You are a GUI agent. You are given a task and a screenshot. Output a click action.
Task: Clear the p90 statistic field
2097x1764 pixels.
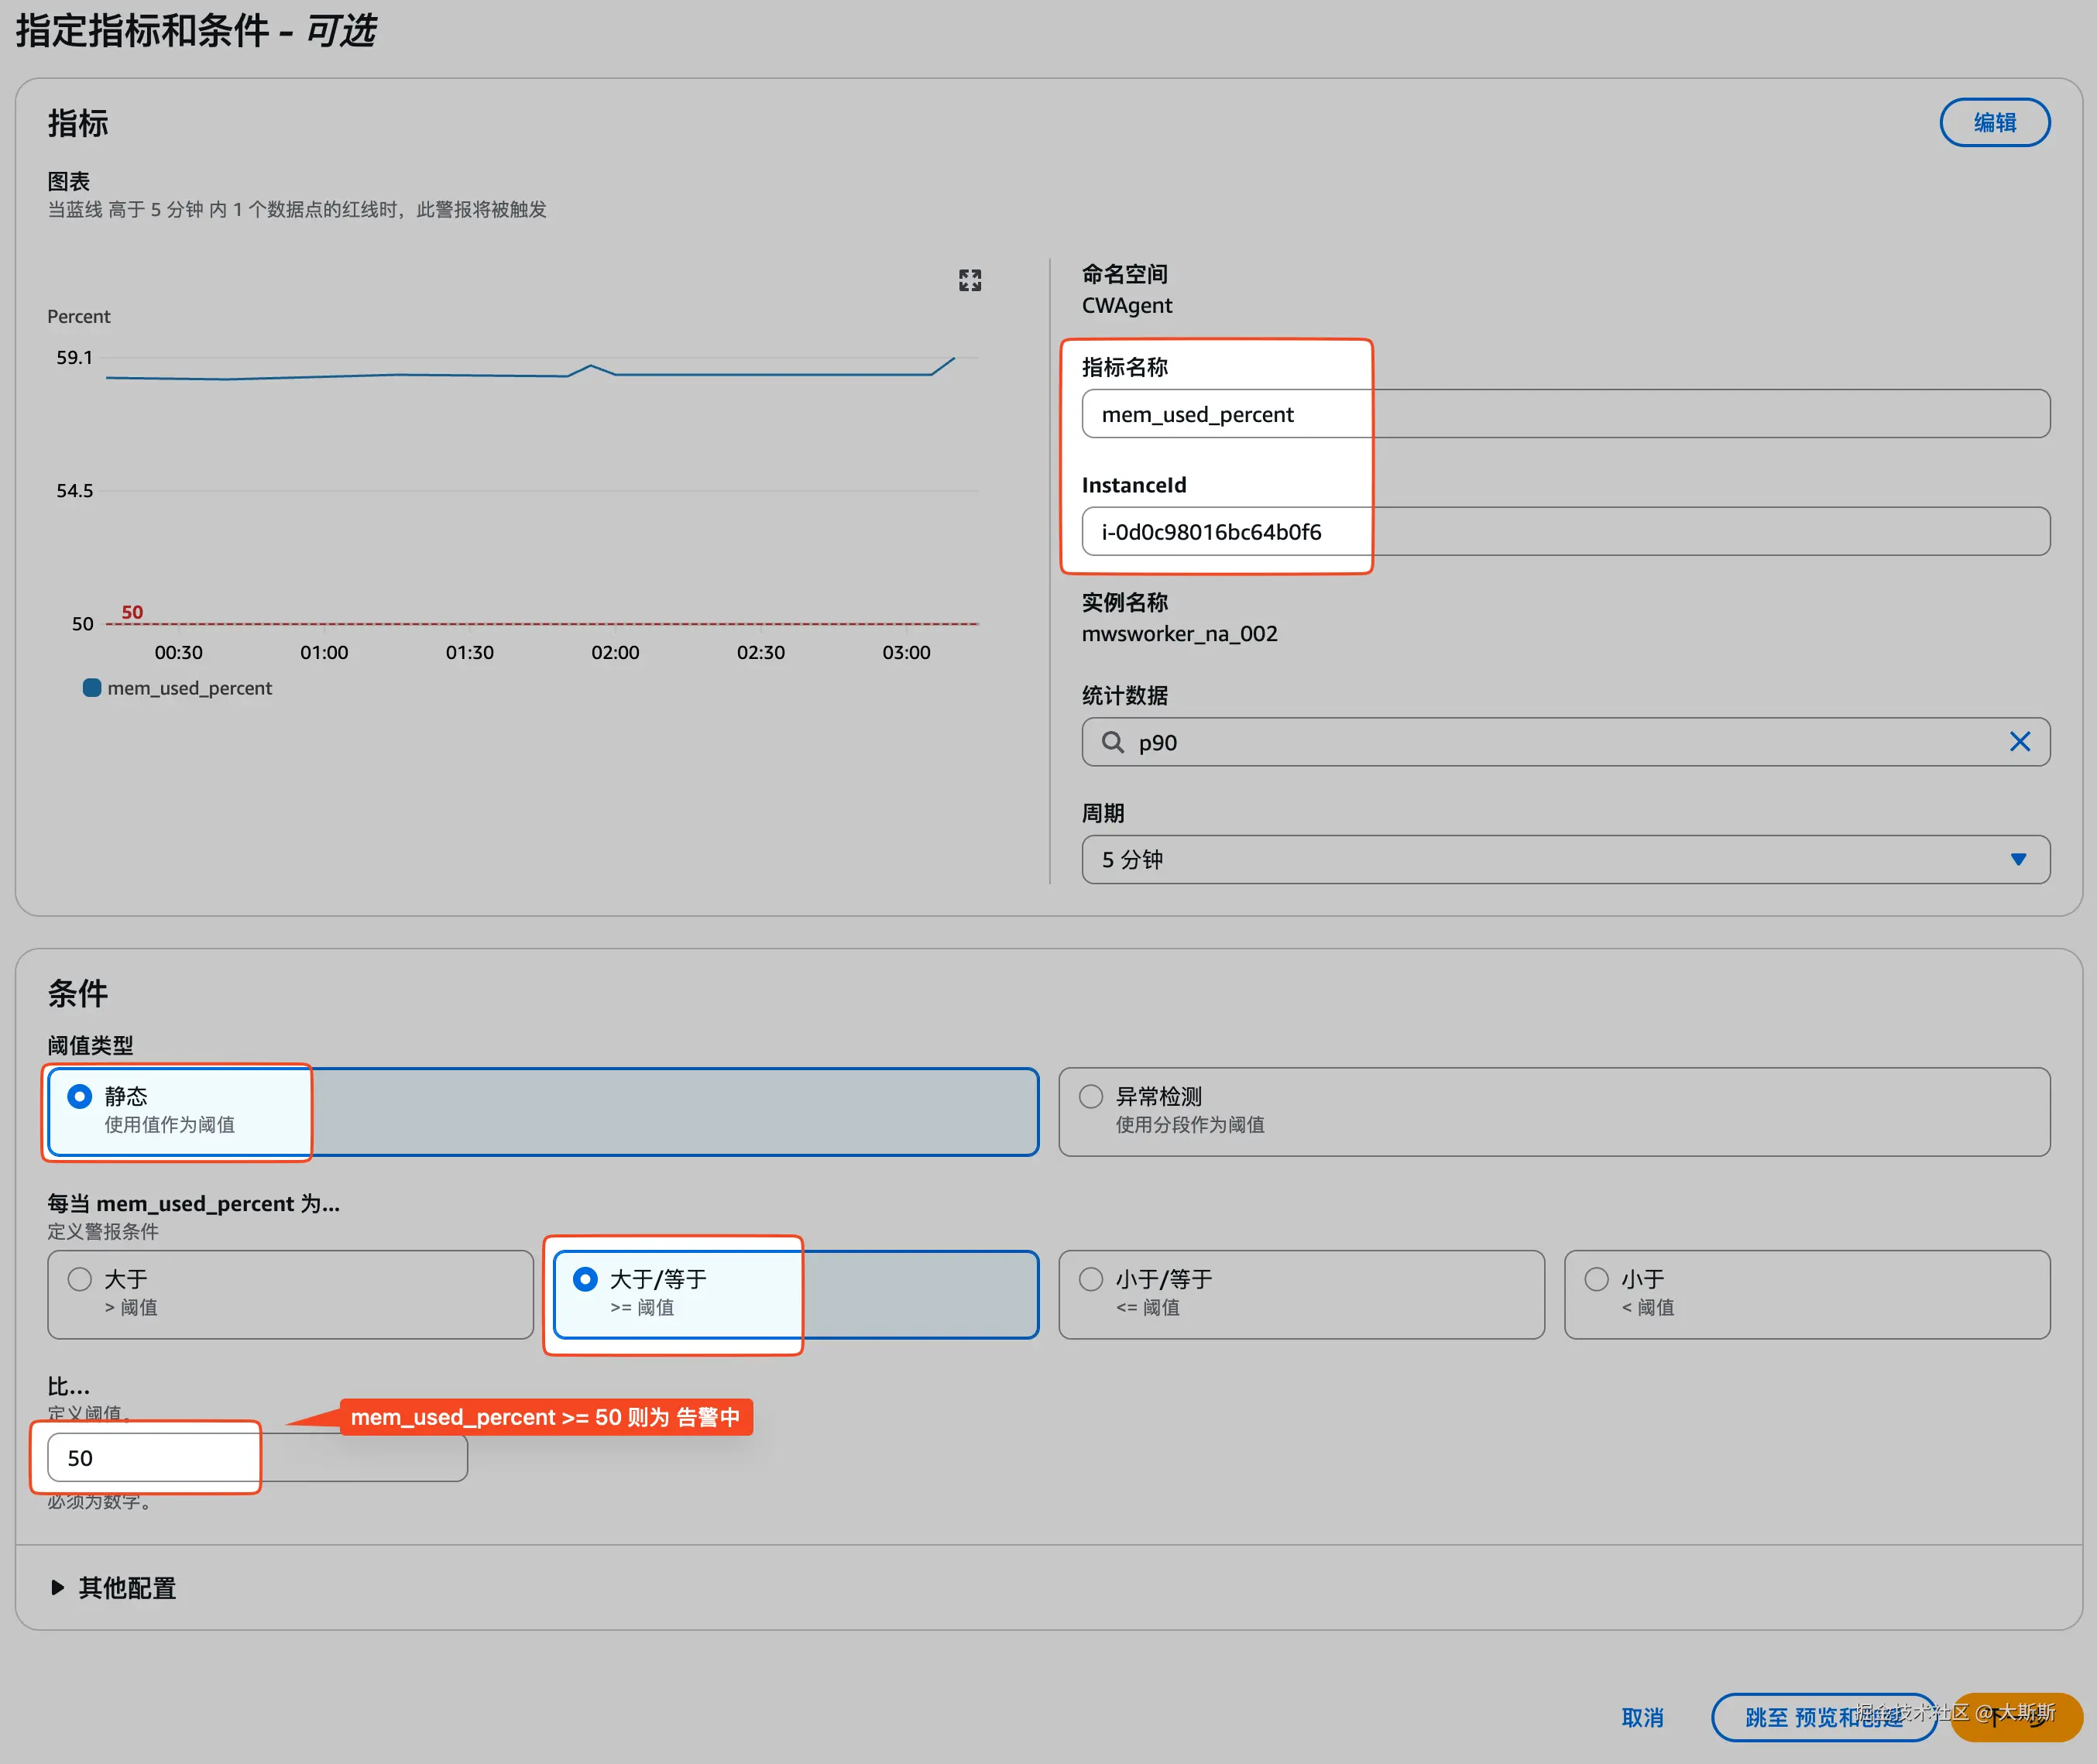coord(2019,742)
